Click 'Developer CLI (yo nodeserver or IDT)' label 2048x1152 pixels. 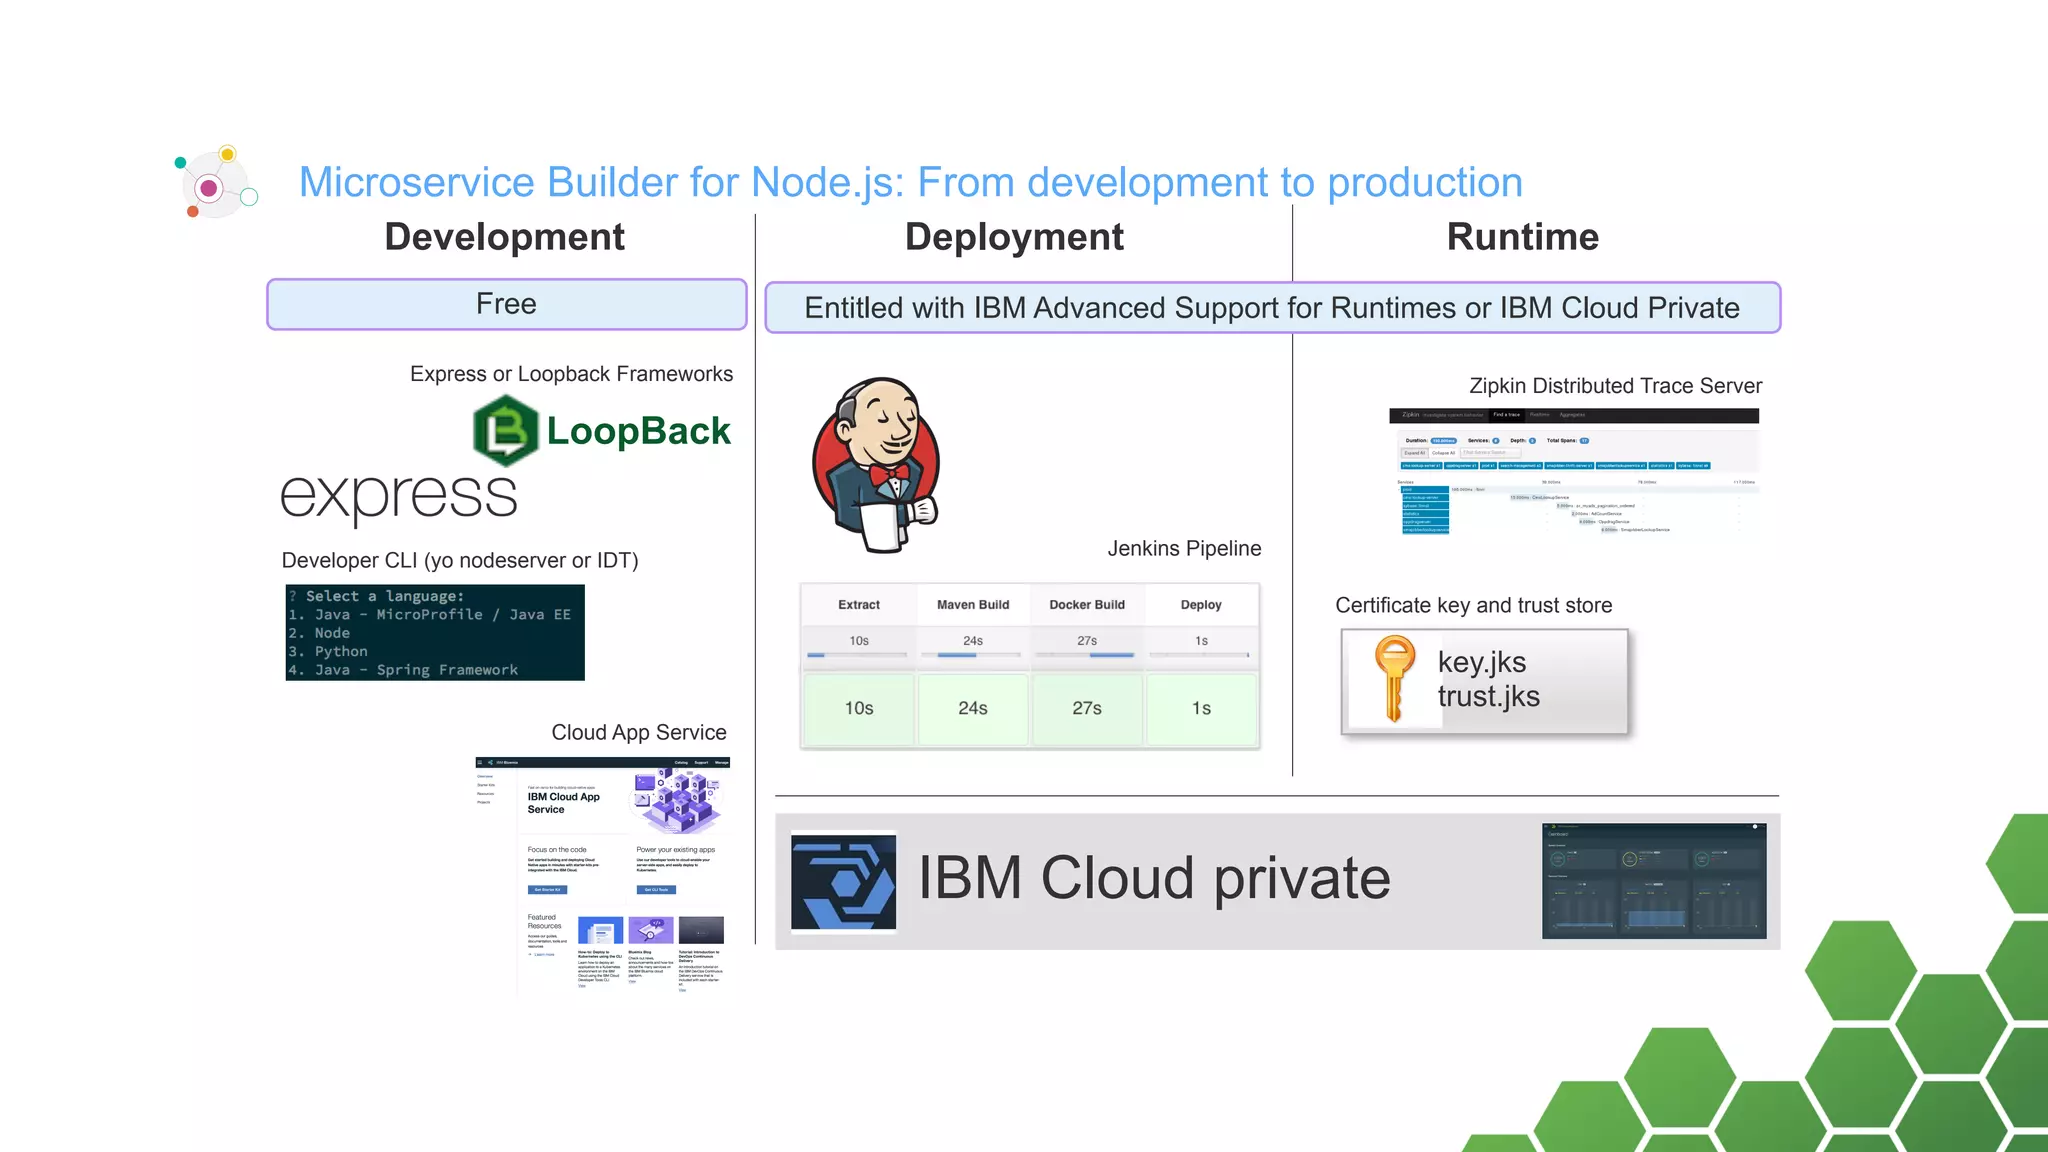pyautogui.click(x=460, y=561)
